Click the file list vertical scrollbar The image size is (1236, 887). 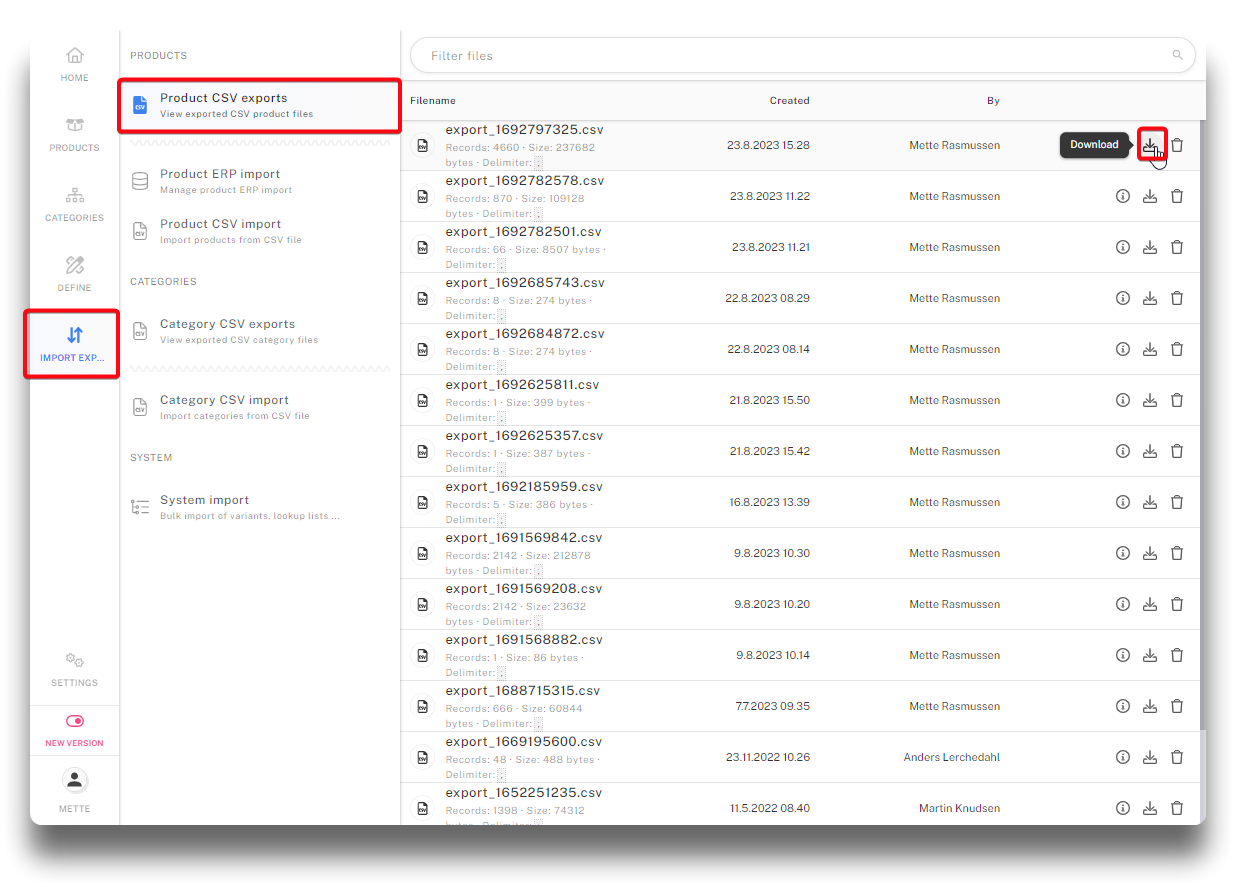pyautogui.click(x=1201, y=400)
